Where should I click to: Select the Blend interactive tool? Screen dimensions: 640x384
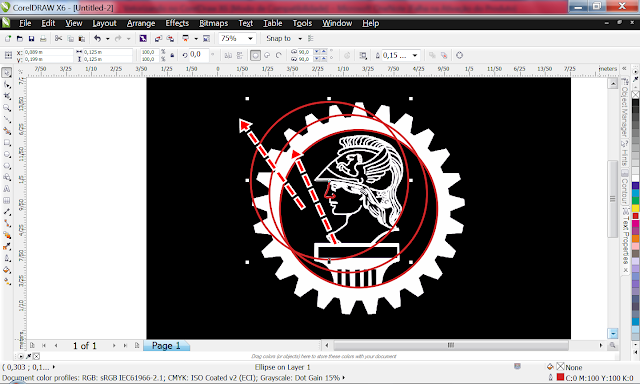7,235
